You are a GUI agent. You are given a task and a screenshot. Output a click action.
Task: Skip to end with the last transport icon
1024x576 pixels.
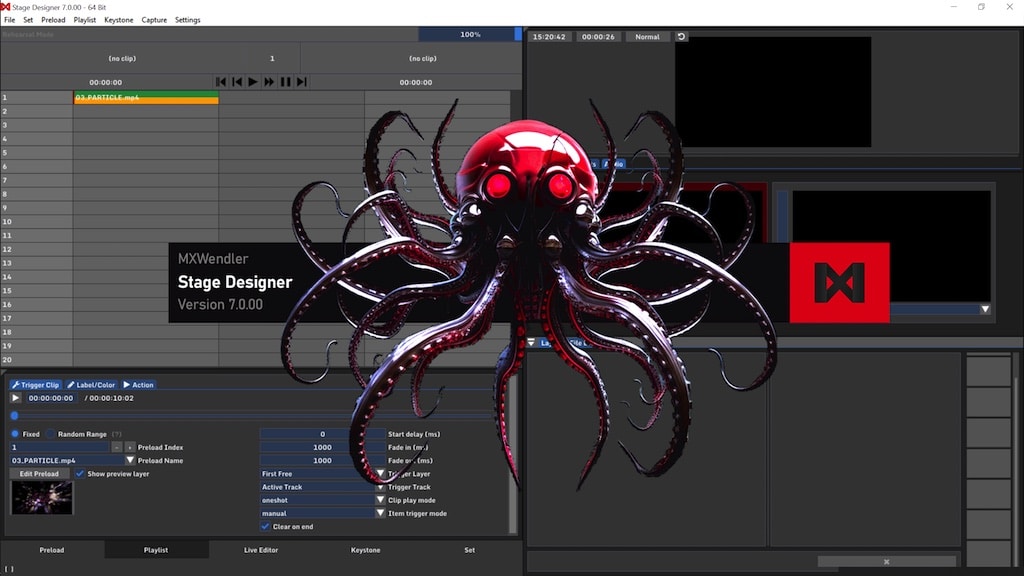(x=301, y=82)
